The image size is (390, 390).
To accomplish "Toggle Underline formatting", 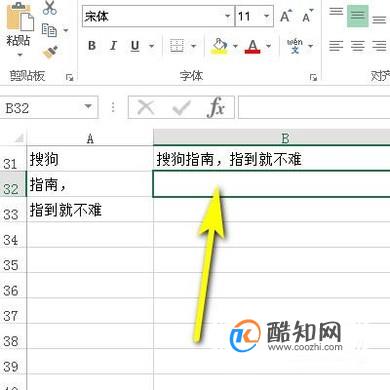I will 135,46.
